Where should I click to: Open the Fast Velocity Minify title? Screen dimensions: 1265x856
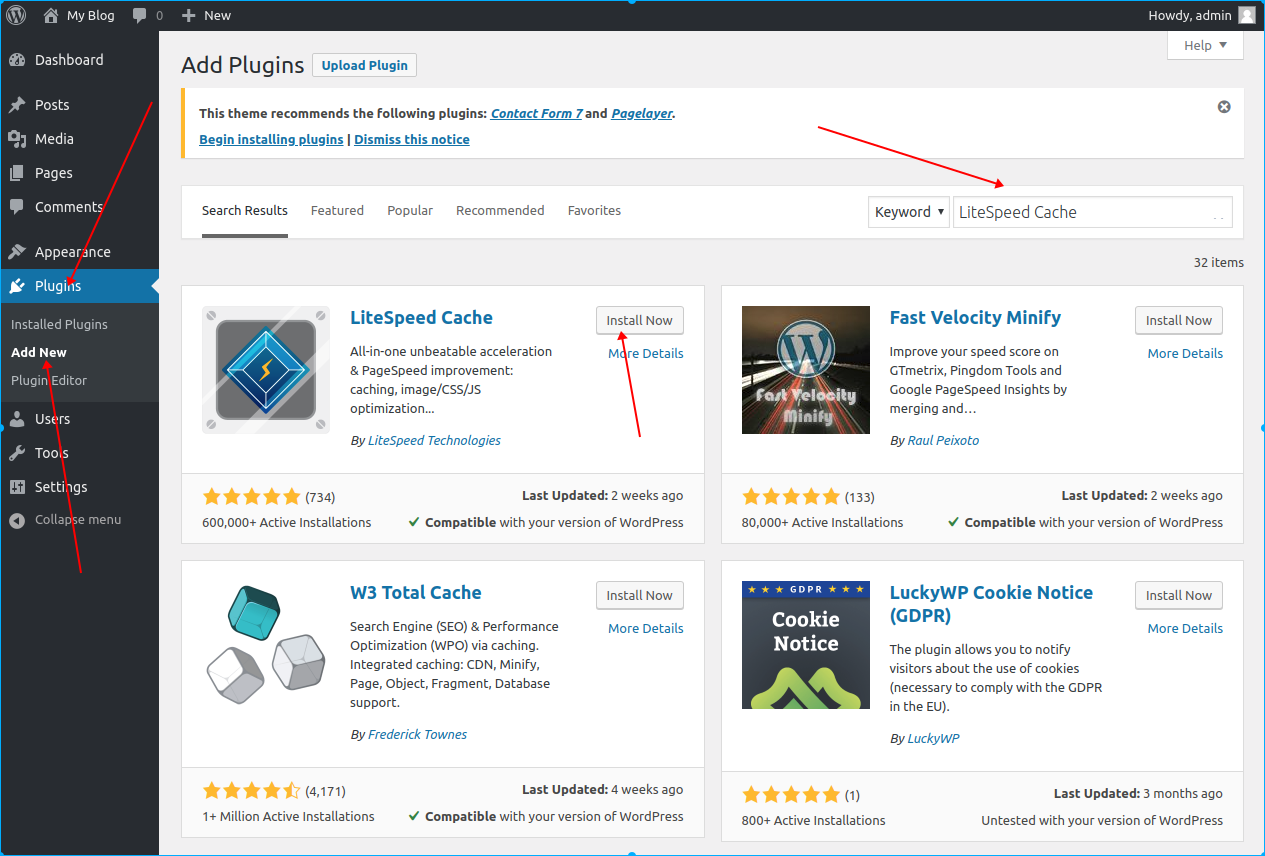[975, 318]
